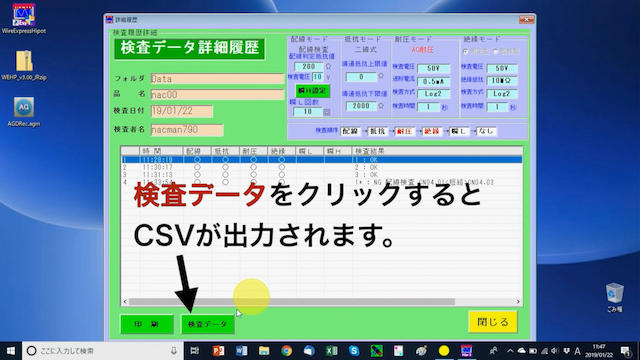Select the WEHP_v3.00 zip folder icon
640x360 pixels.
[x=24, y=65]
